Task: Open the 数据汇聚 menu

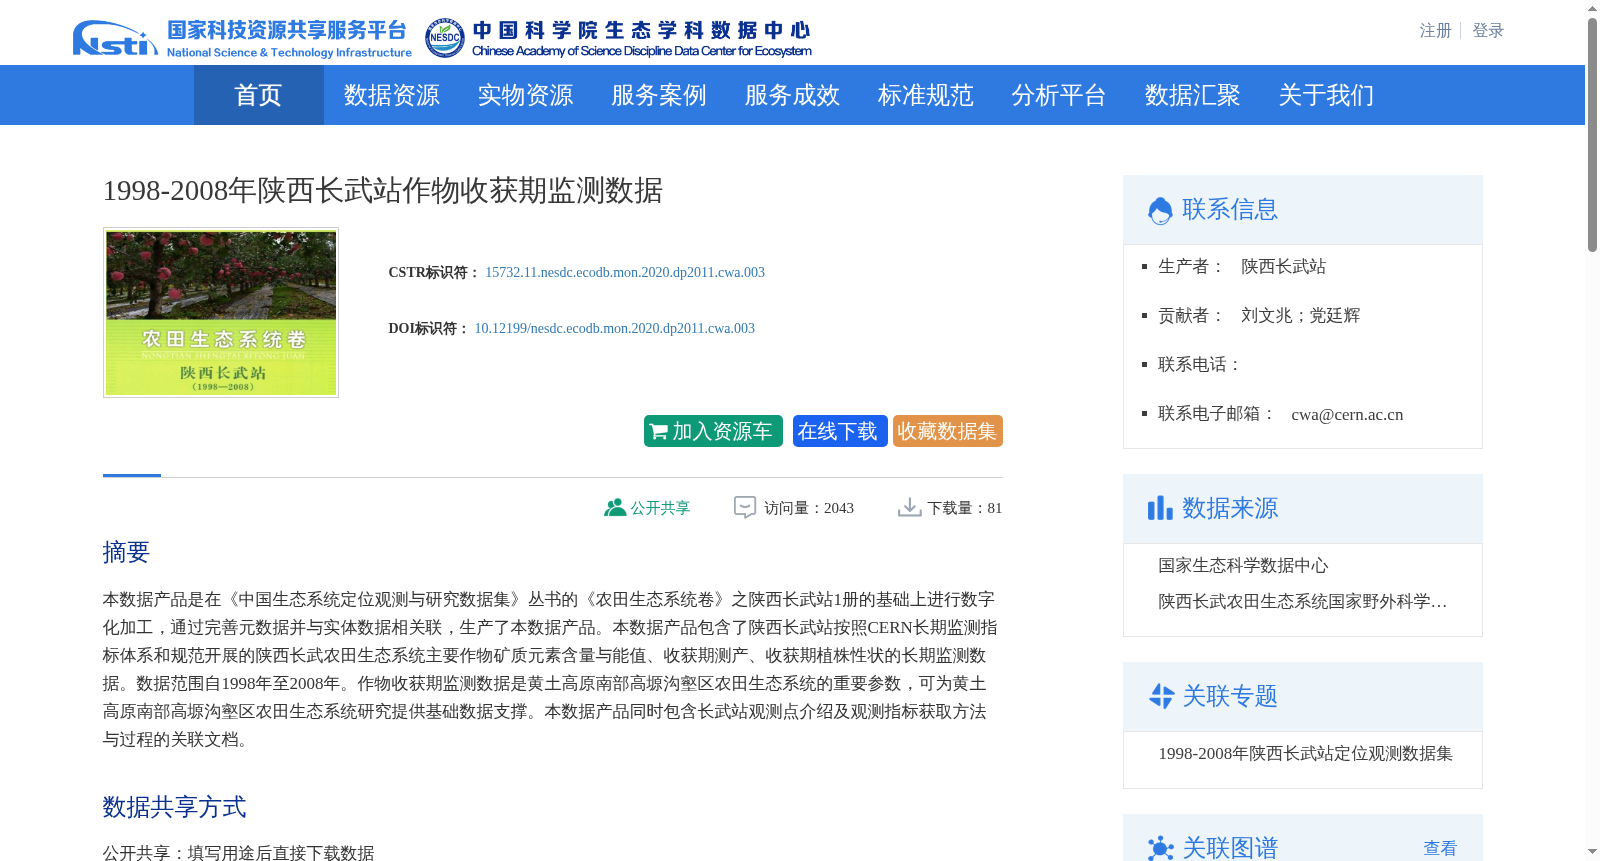Action: [1193, 95]
